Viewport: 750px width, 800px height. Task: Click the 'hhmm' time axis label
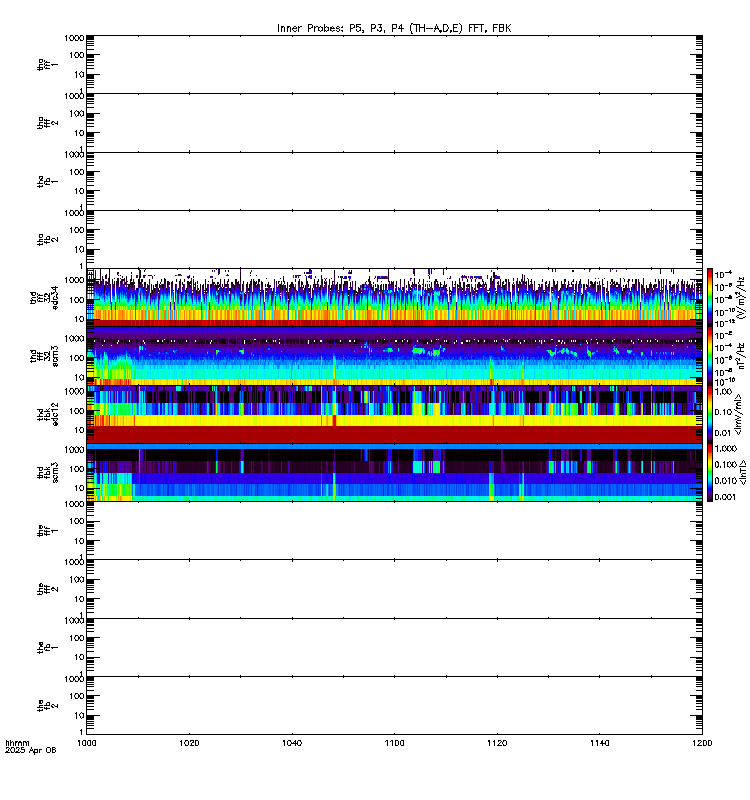[x=17, y=743]
